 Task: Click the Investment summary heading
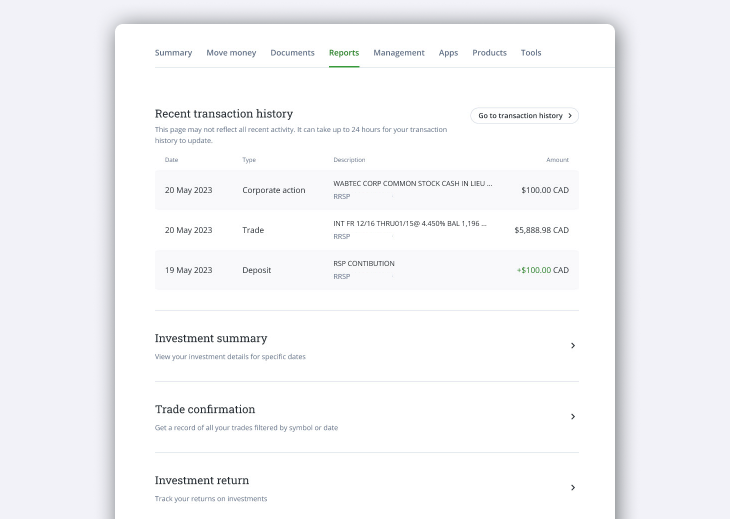[x=211, y=338]
